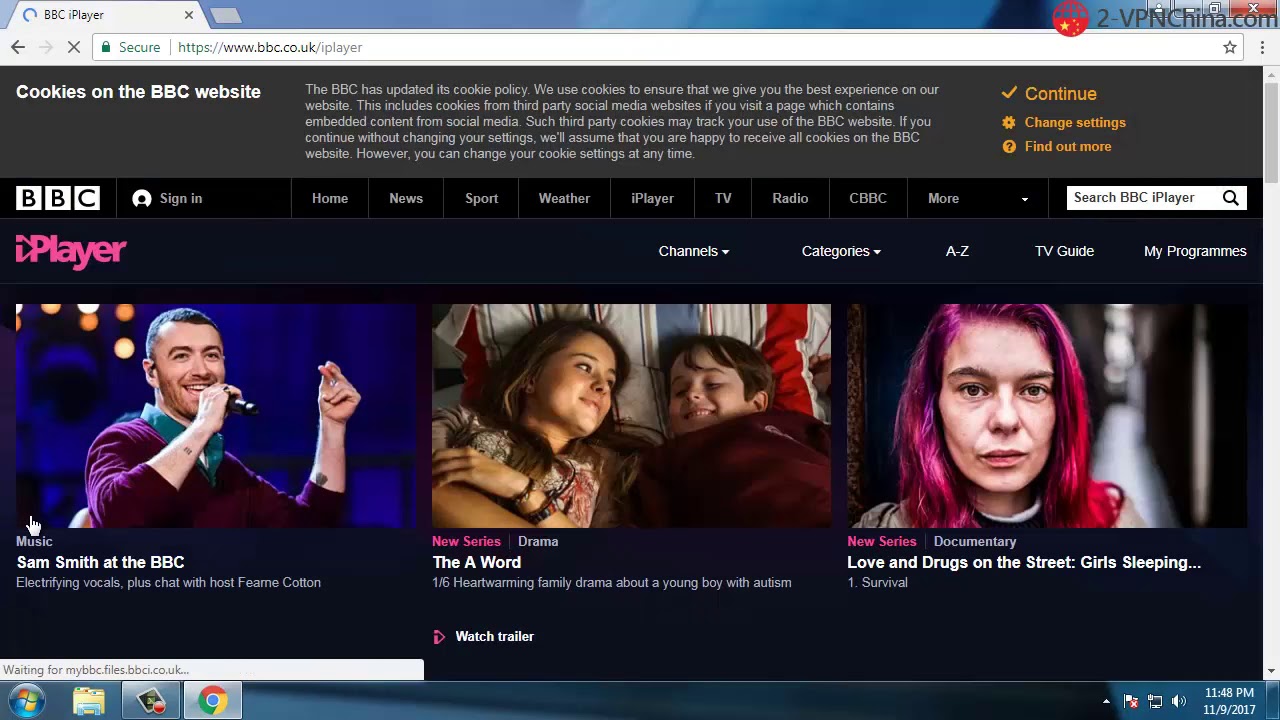Click The A Word title
The image size is (1280, 720).
(x=476, y=562)
